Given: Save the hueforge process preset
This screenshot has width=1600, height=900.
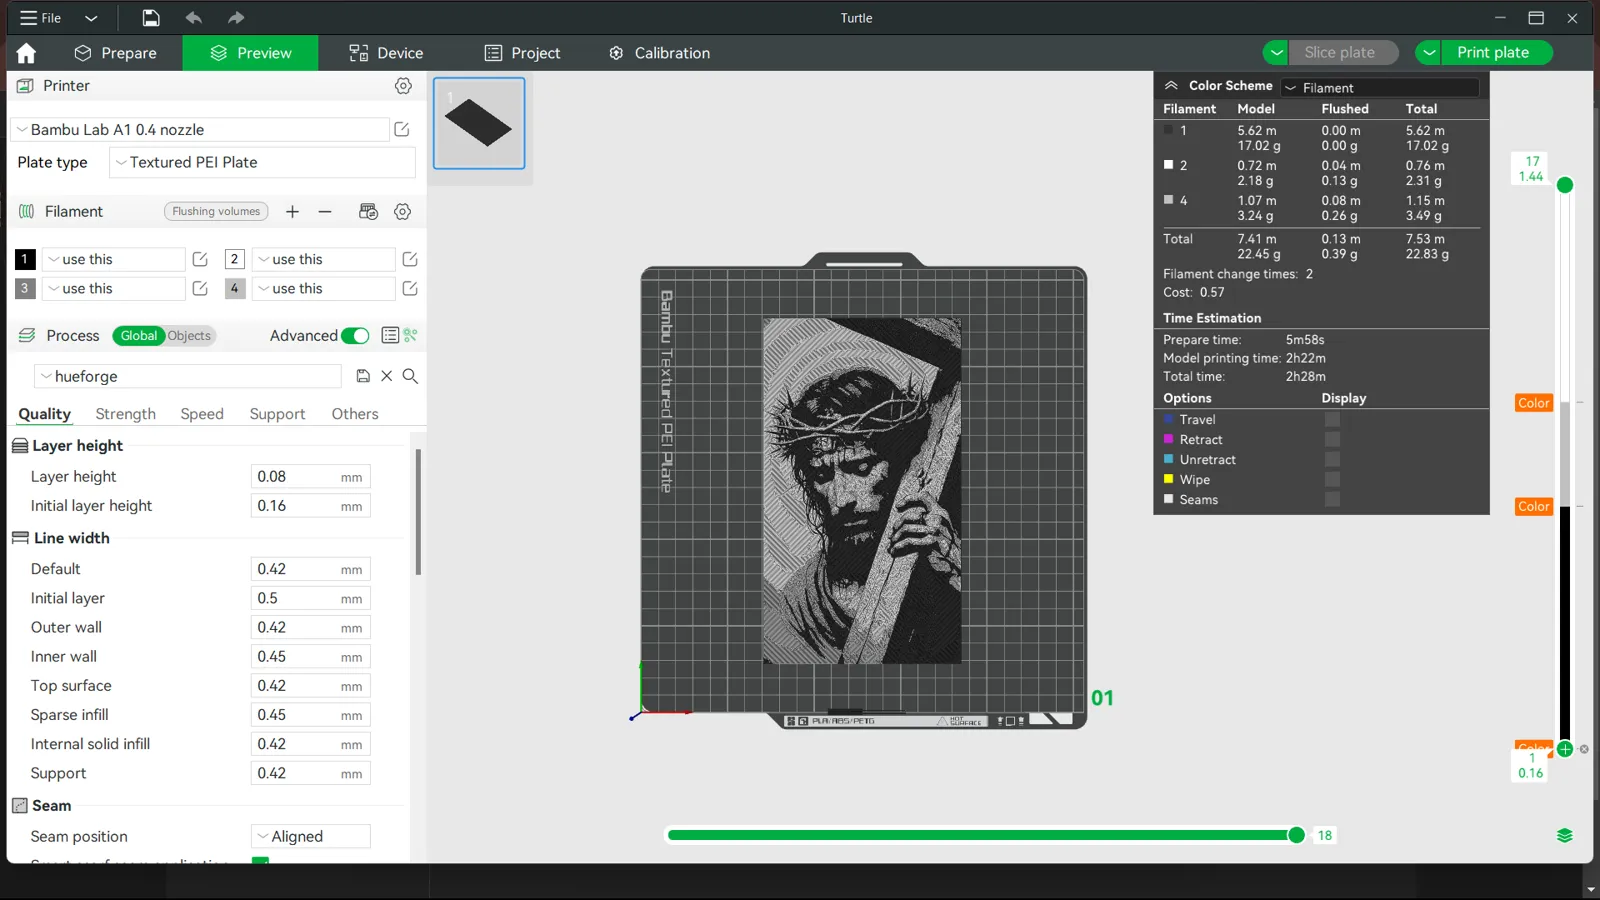Looking at the screenshot, I should coord(363,376).
